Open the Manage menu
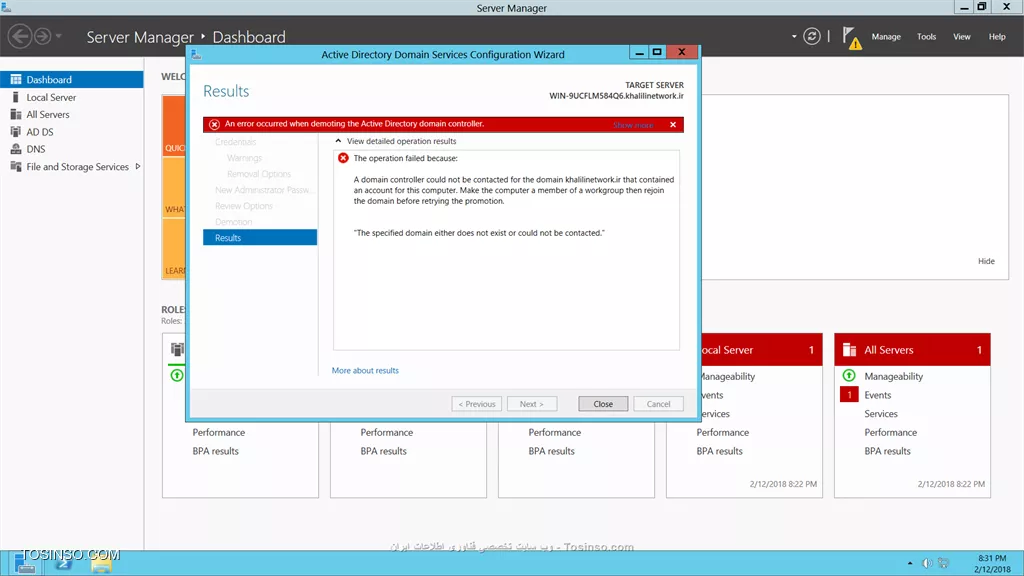The image size is (1024, 576). [886, 37]
